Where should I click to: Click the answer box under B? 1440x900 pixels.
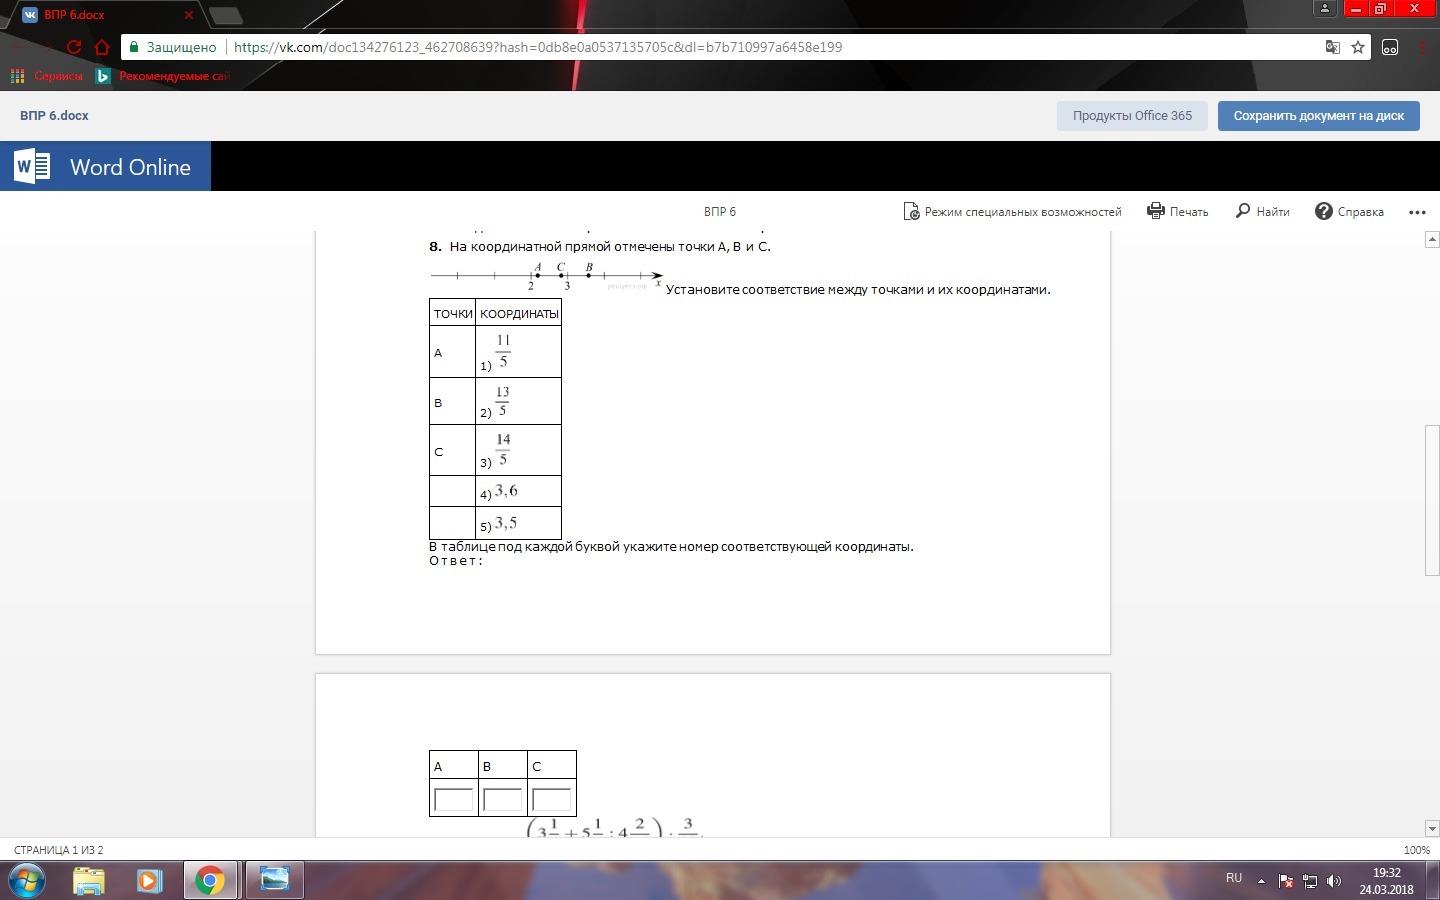click(x=502, y=799)
